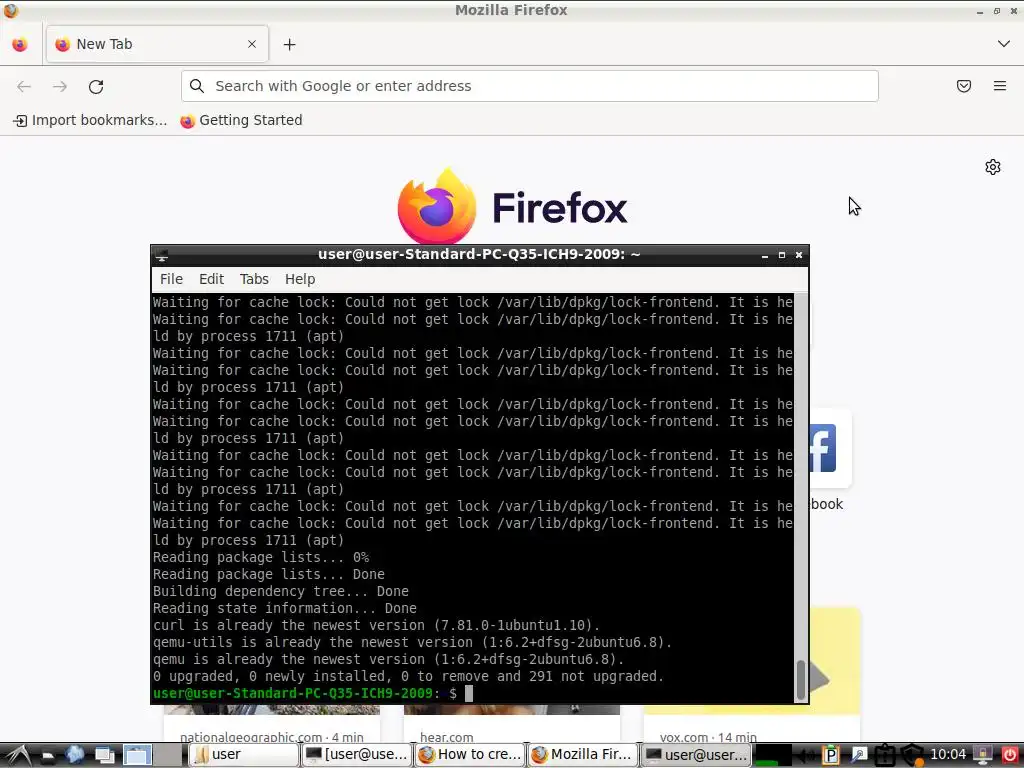1024x768 pixels.
Task: Open Getting Started bookmark
Action: (x=242, y=120)
